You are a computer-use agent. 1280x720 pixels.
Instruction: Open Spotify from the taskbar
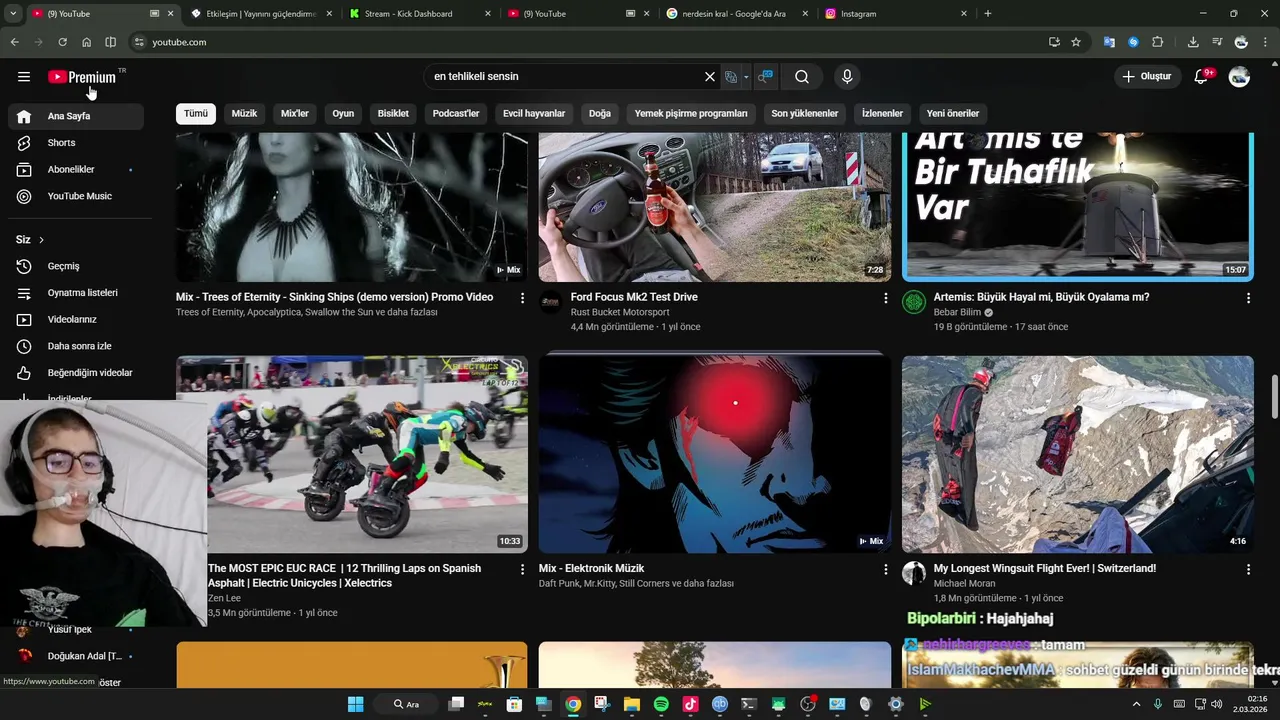[x=661, y=704]
